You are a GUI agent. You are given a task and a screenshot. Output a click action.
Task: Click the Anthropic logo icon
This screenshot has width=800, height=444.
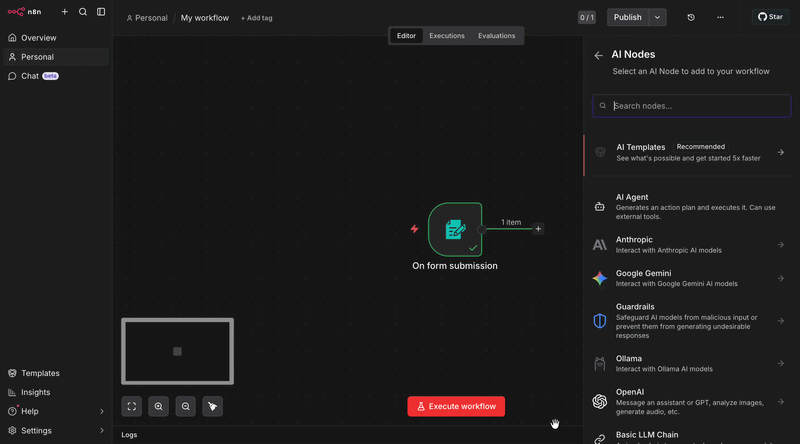pos(599,245)
